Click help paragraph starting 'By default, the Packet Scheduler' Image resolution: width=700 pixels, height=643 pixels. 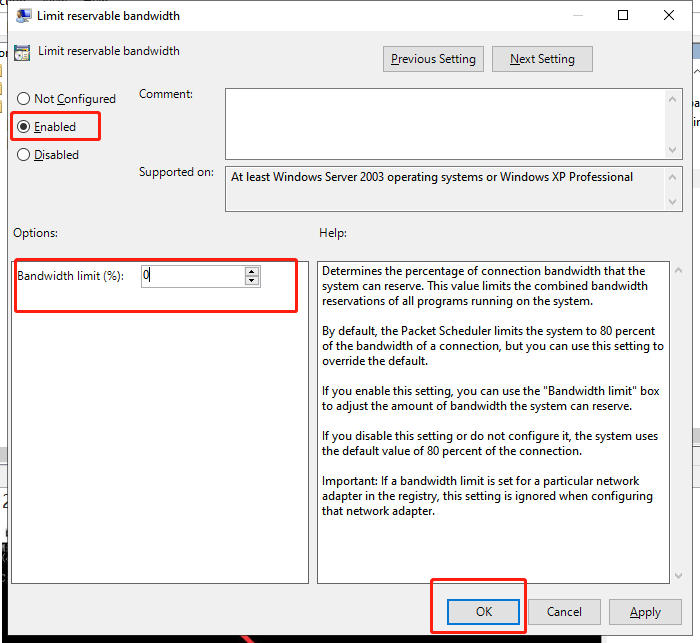[492, 346]
